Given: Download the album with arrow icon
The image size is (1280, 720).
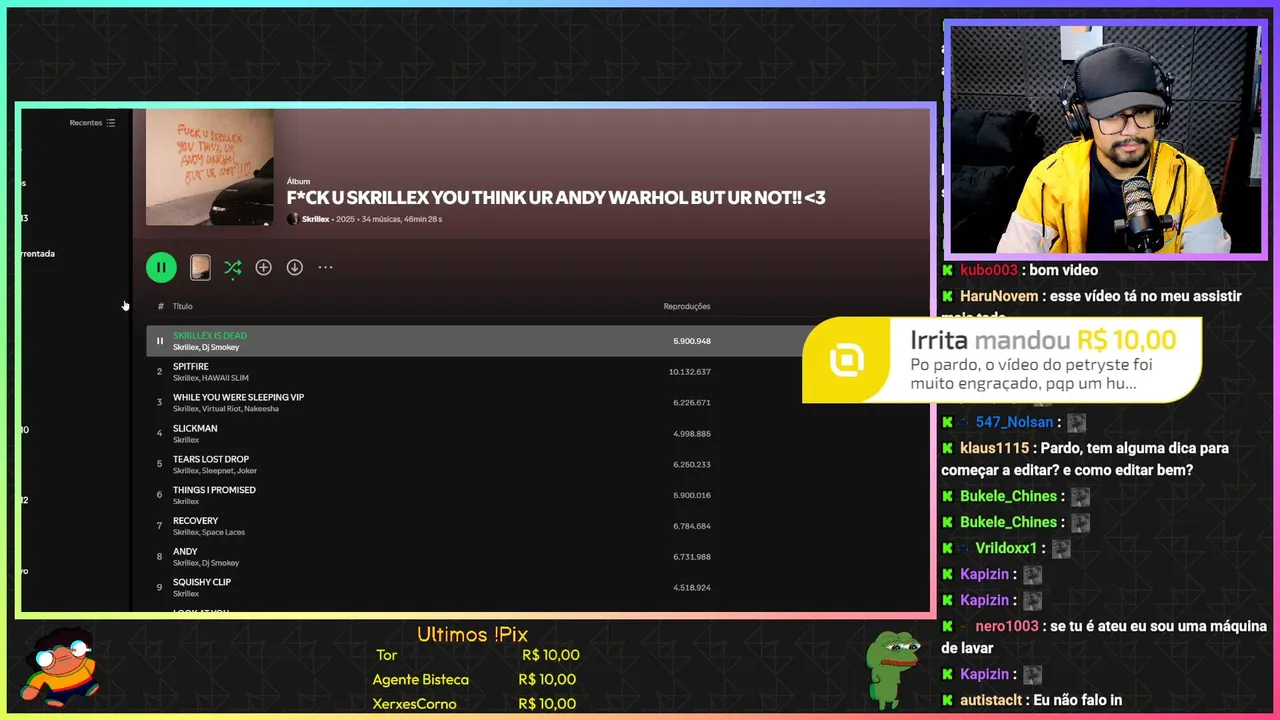Looking at the screenshot, I should pos(294,267).
